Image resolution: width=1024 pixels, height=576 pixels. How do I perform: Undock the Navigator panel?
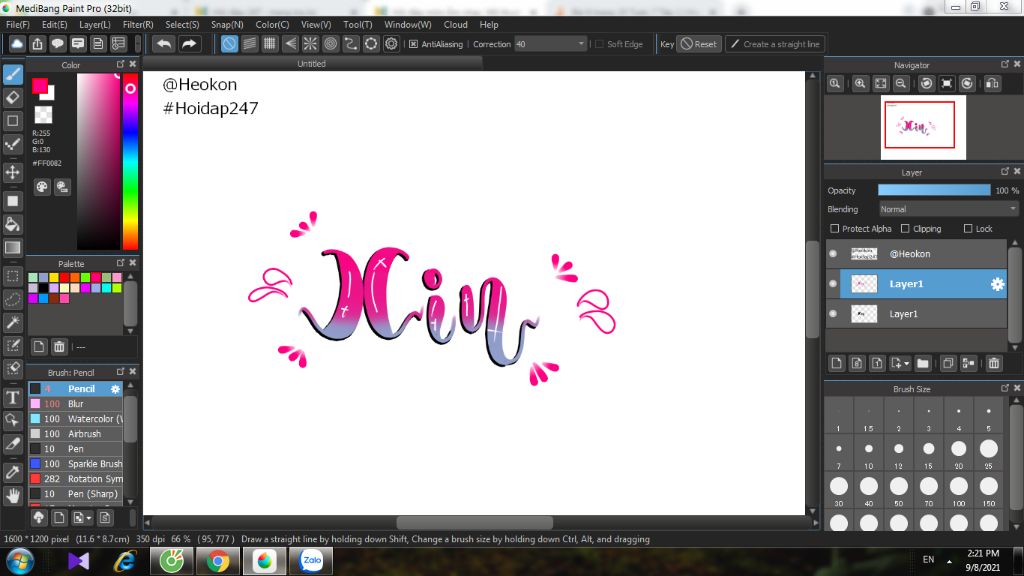click(x=1004, y=64)
